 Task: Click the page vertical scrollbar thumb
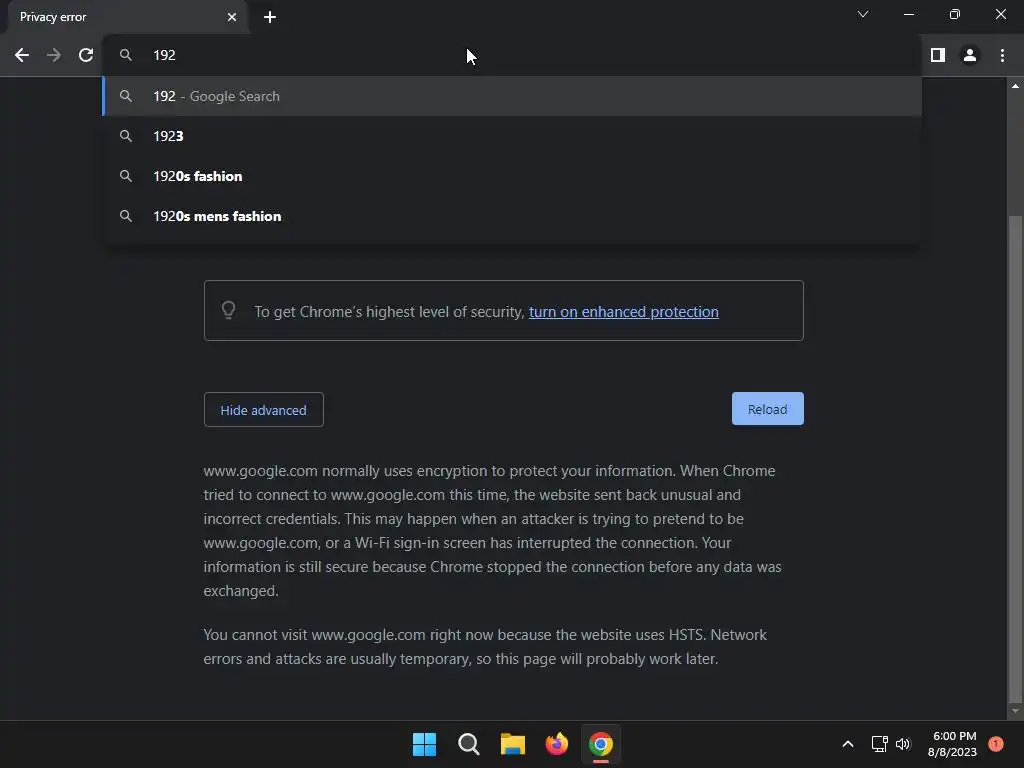(1015, 457)
